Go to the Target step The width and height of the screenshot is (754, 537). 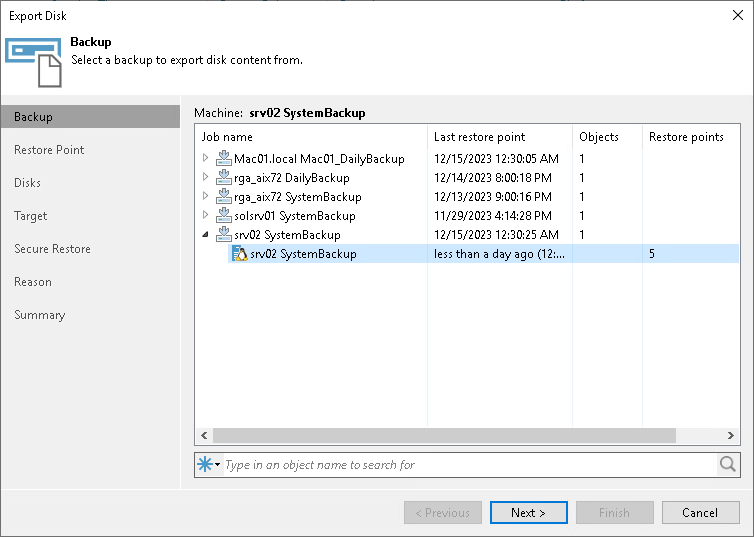click(x=31, y=216)
